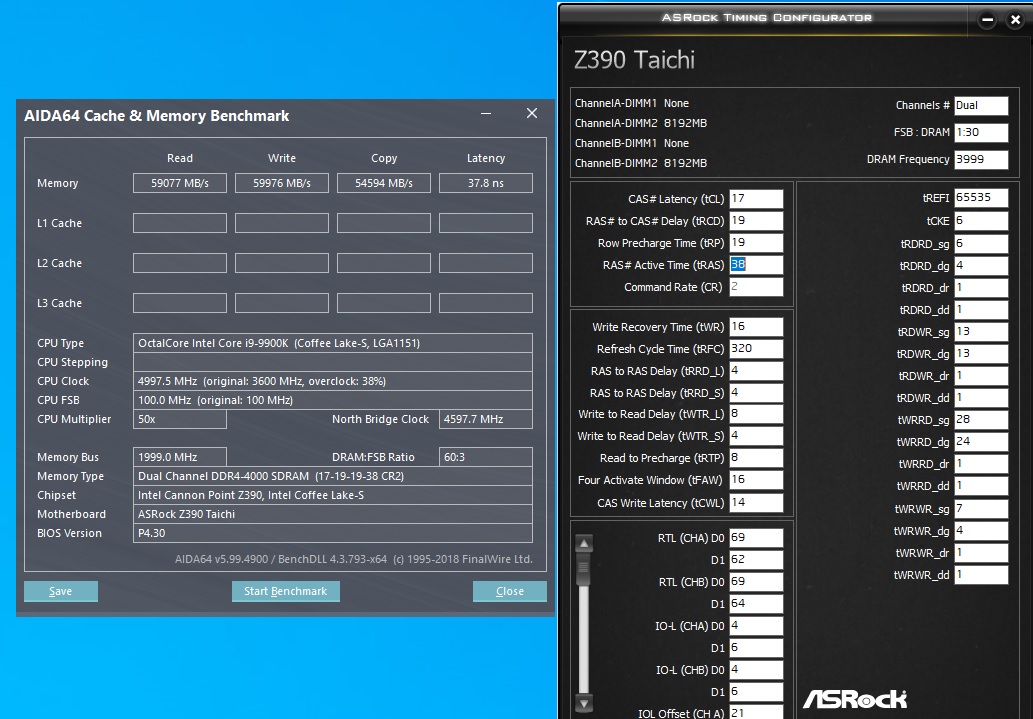Click the Channels # field showing Dual
The height and width of the screenshot is (719, 1033).
point(981,105)
